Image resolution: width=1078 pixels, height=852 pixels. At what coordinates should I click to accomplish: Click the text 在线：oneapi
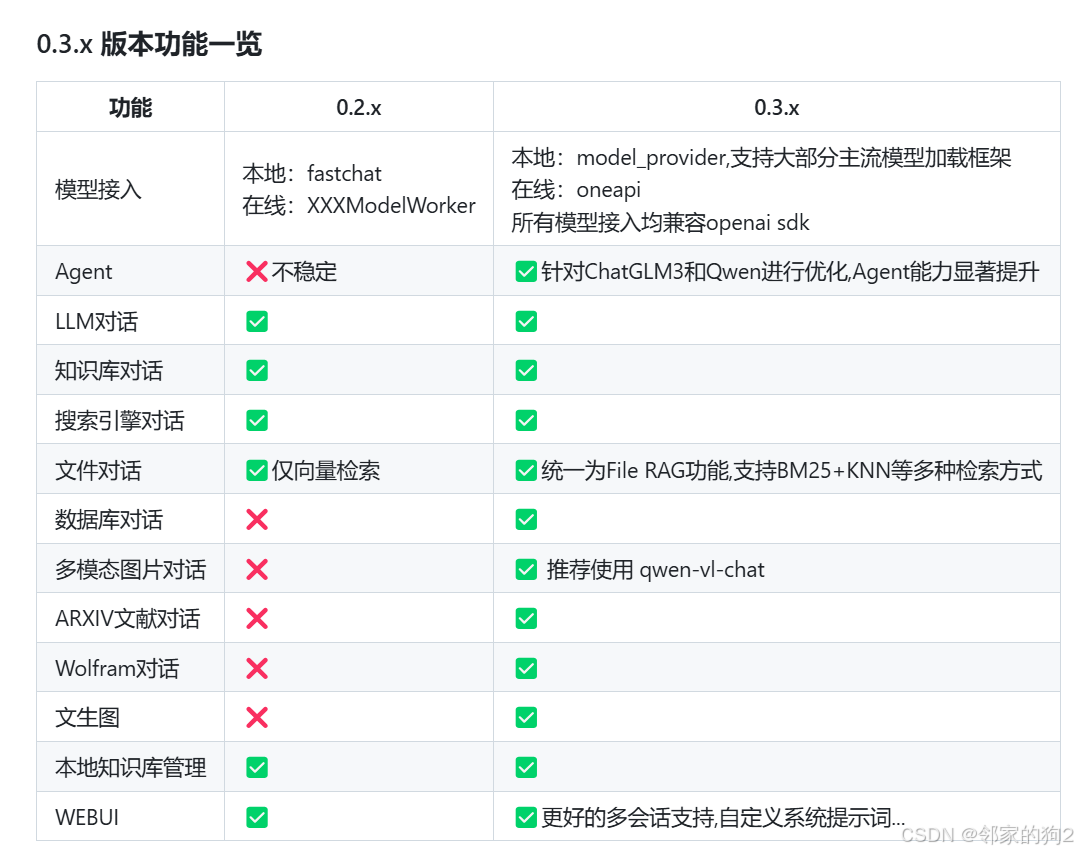576,189
